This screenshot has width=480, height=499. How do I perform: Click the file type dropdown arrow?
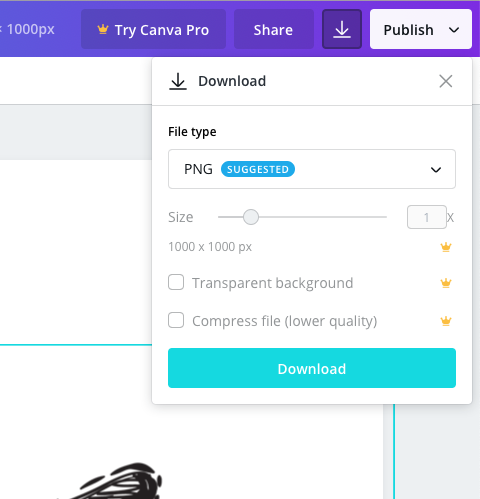point(436,170)
